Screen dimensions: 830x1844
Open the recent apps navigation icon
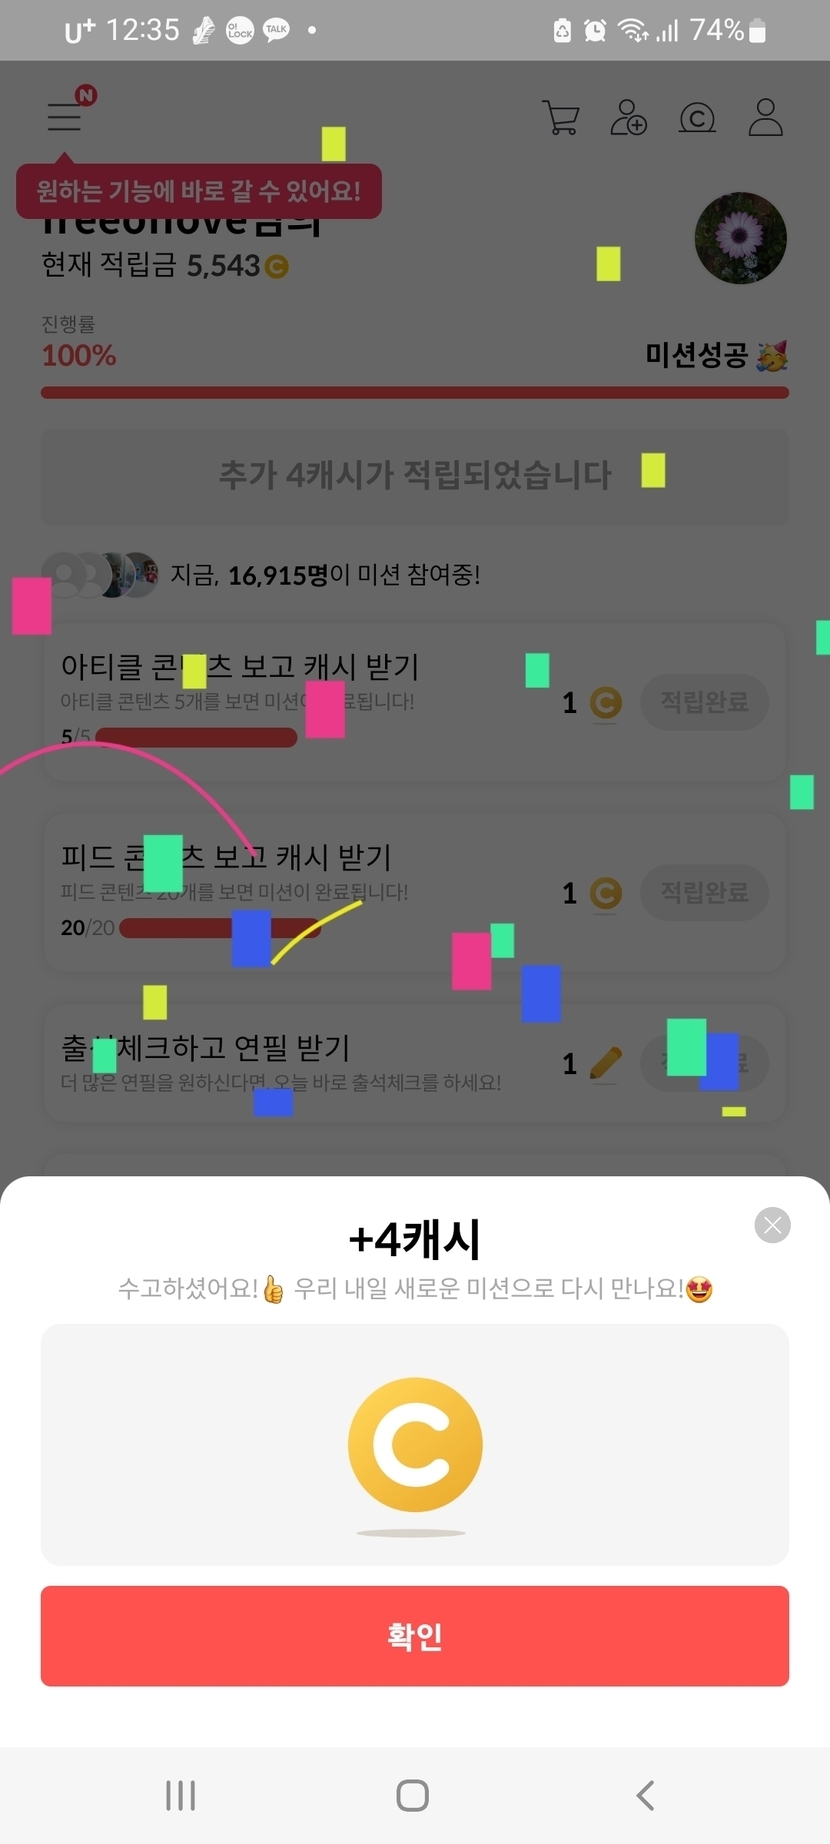click(180, 1795)
